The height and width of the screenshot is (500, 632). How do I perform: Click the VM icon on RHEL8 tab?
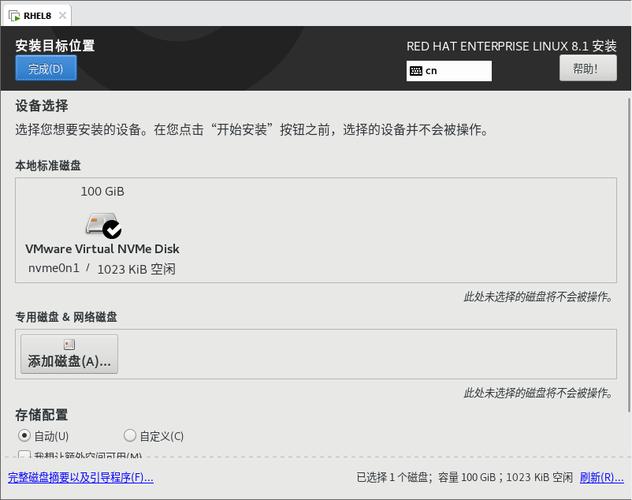pyautogui.click(x=15, y=16)
